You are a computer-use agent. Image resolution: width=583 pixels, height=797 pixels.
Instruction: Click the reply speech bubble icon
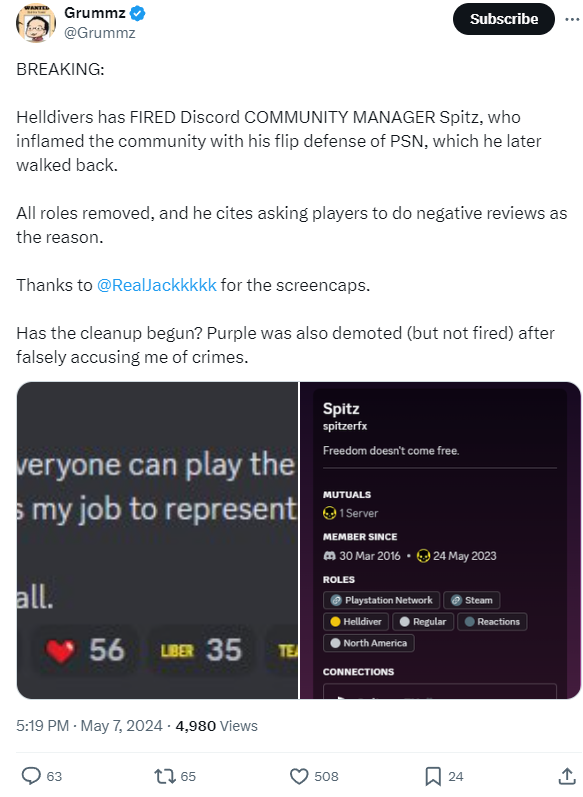pos(32,776)
